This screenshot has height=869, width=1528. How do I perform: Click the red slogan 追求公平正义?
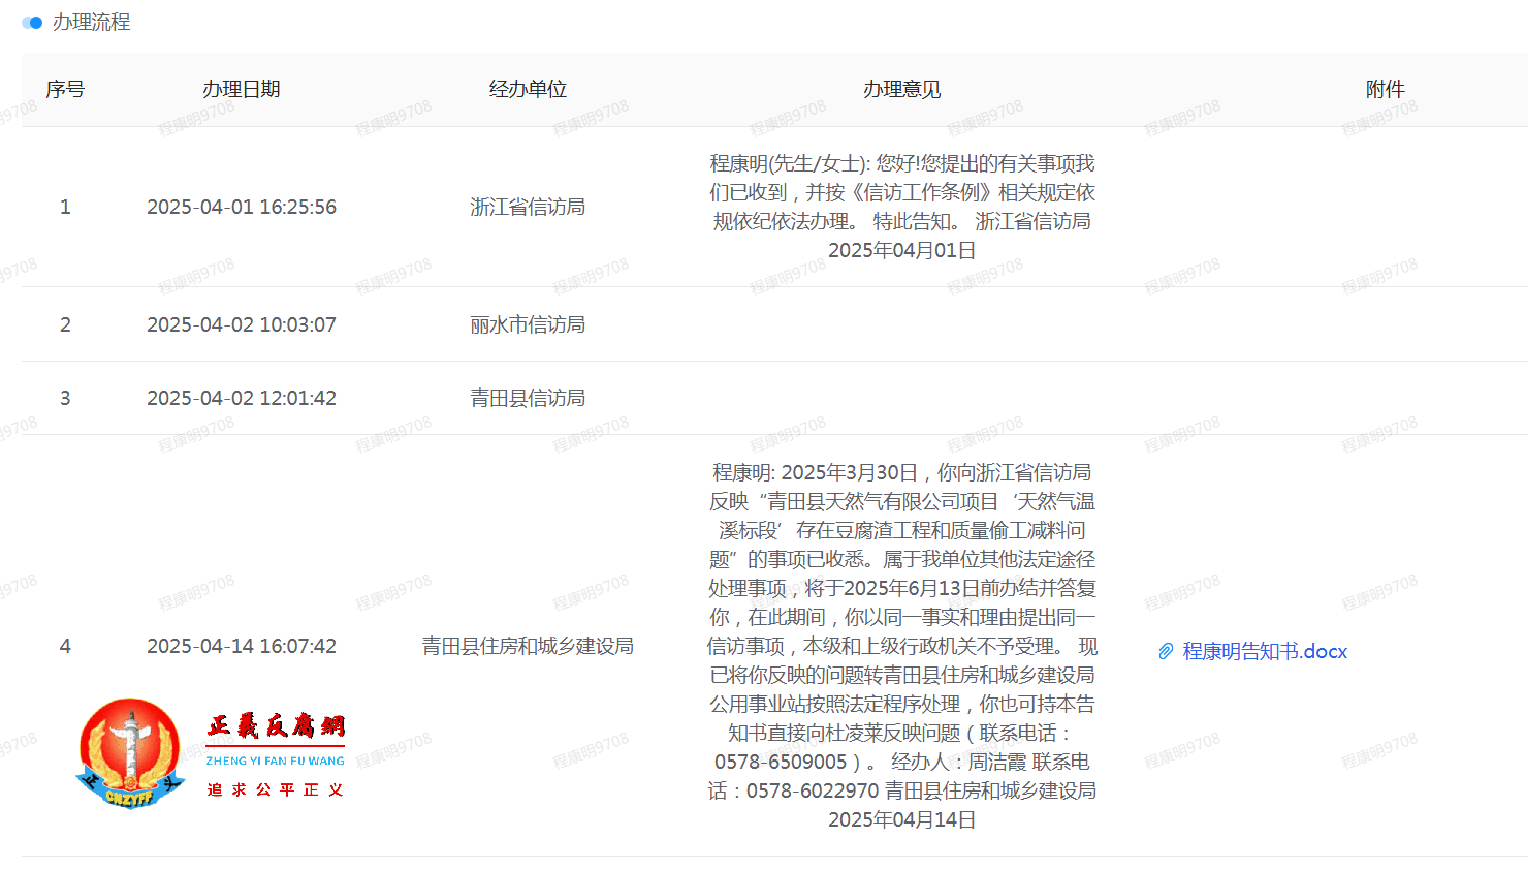click(275, 788)
